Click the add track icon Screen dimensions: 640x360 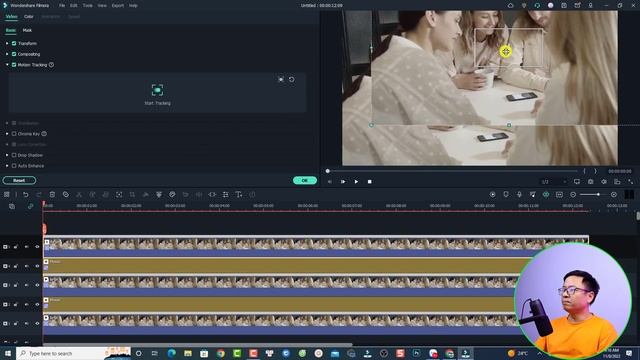point(12,207)
